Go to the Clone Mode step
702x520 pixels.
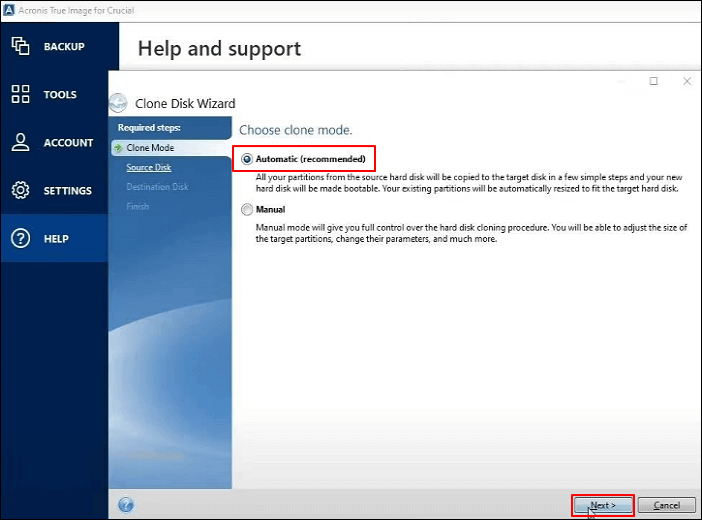(x=150, y=148)
